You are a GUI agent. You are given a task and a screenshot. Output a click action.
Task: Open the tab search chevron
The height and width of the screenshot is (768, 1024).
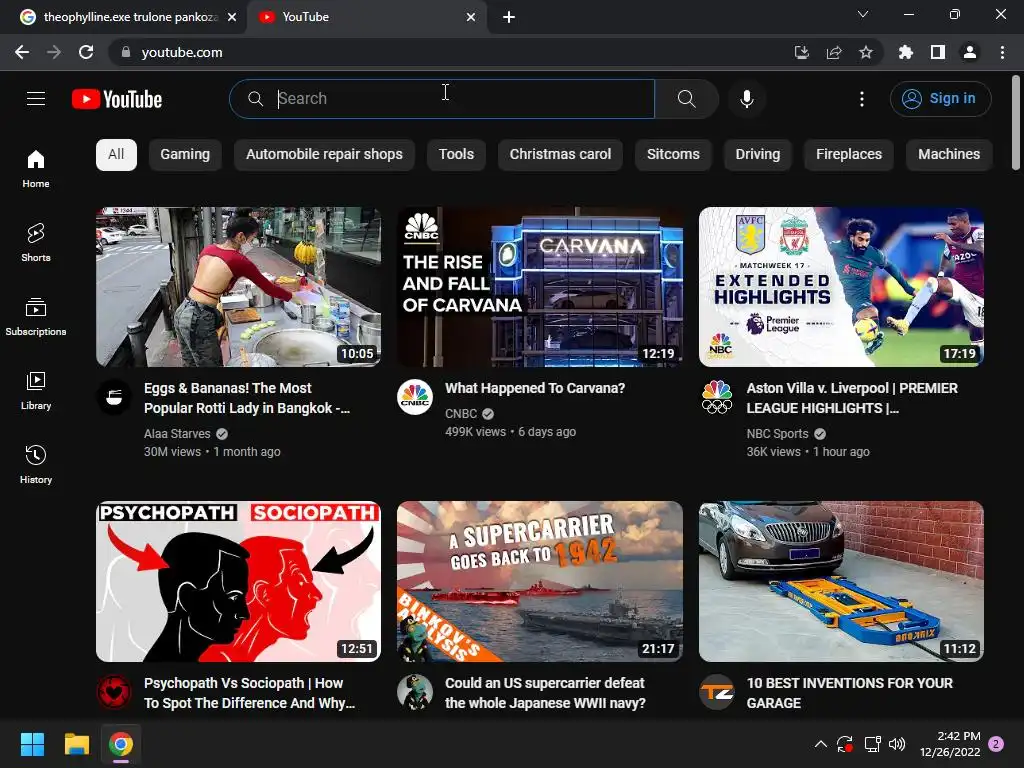coord(863,14)
